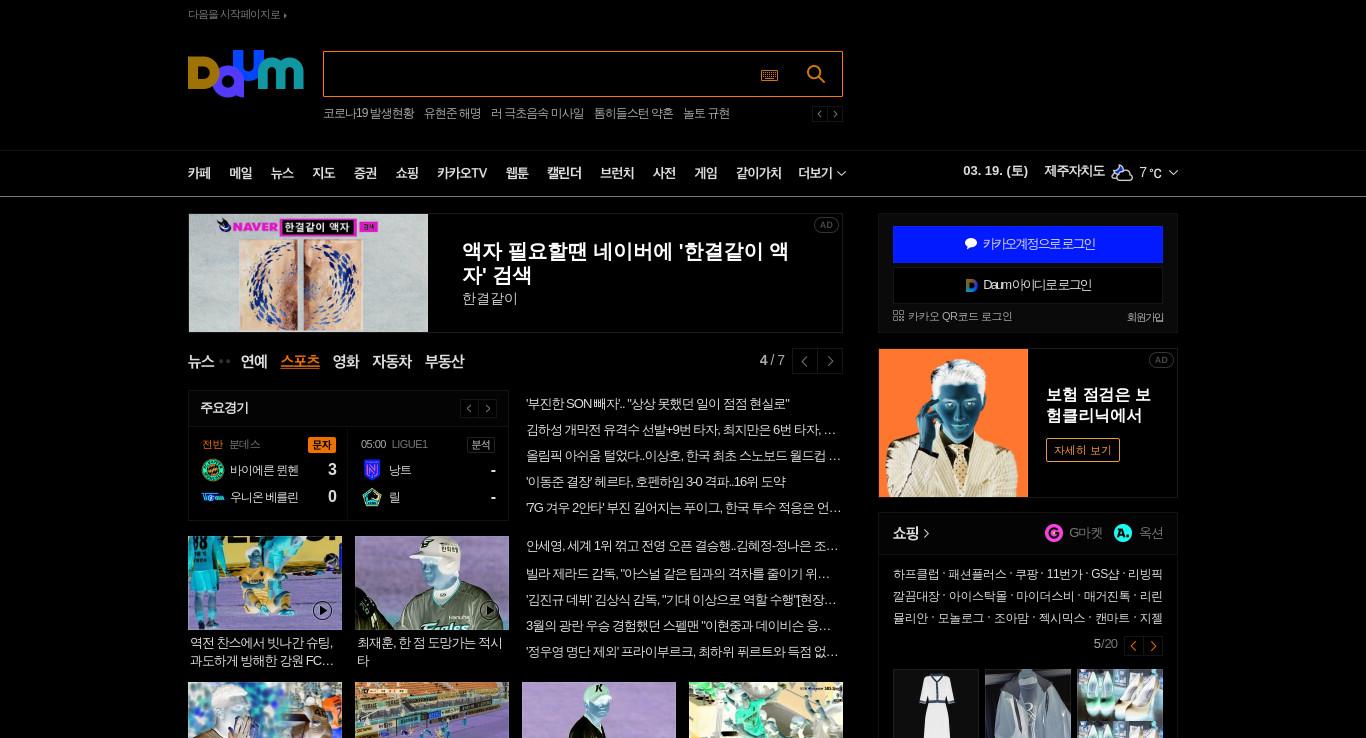The height and width of the screenshot is (738, 1366).
Task: Open the Gmarket shopping icon
Action: pos(1054,533)
